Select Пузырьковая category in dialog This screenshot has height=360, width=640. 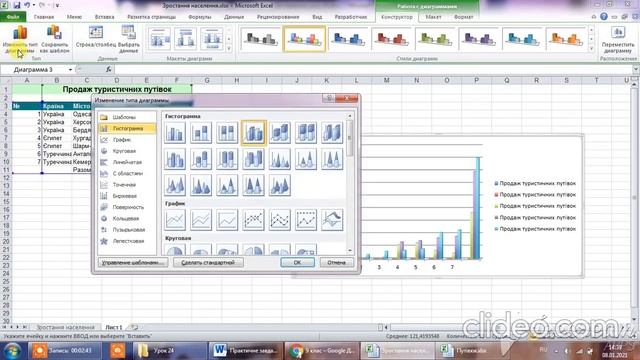click(127, 230)
